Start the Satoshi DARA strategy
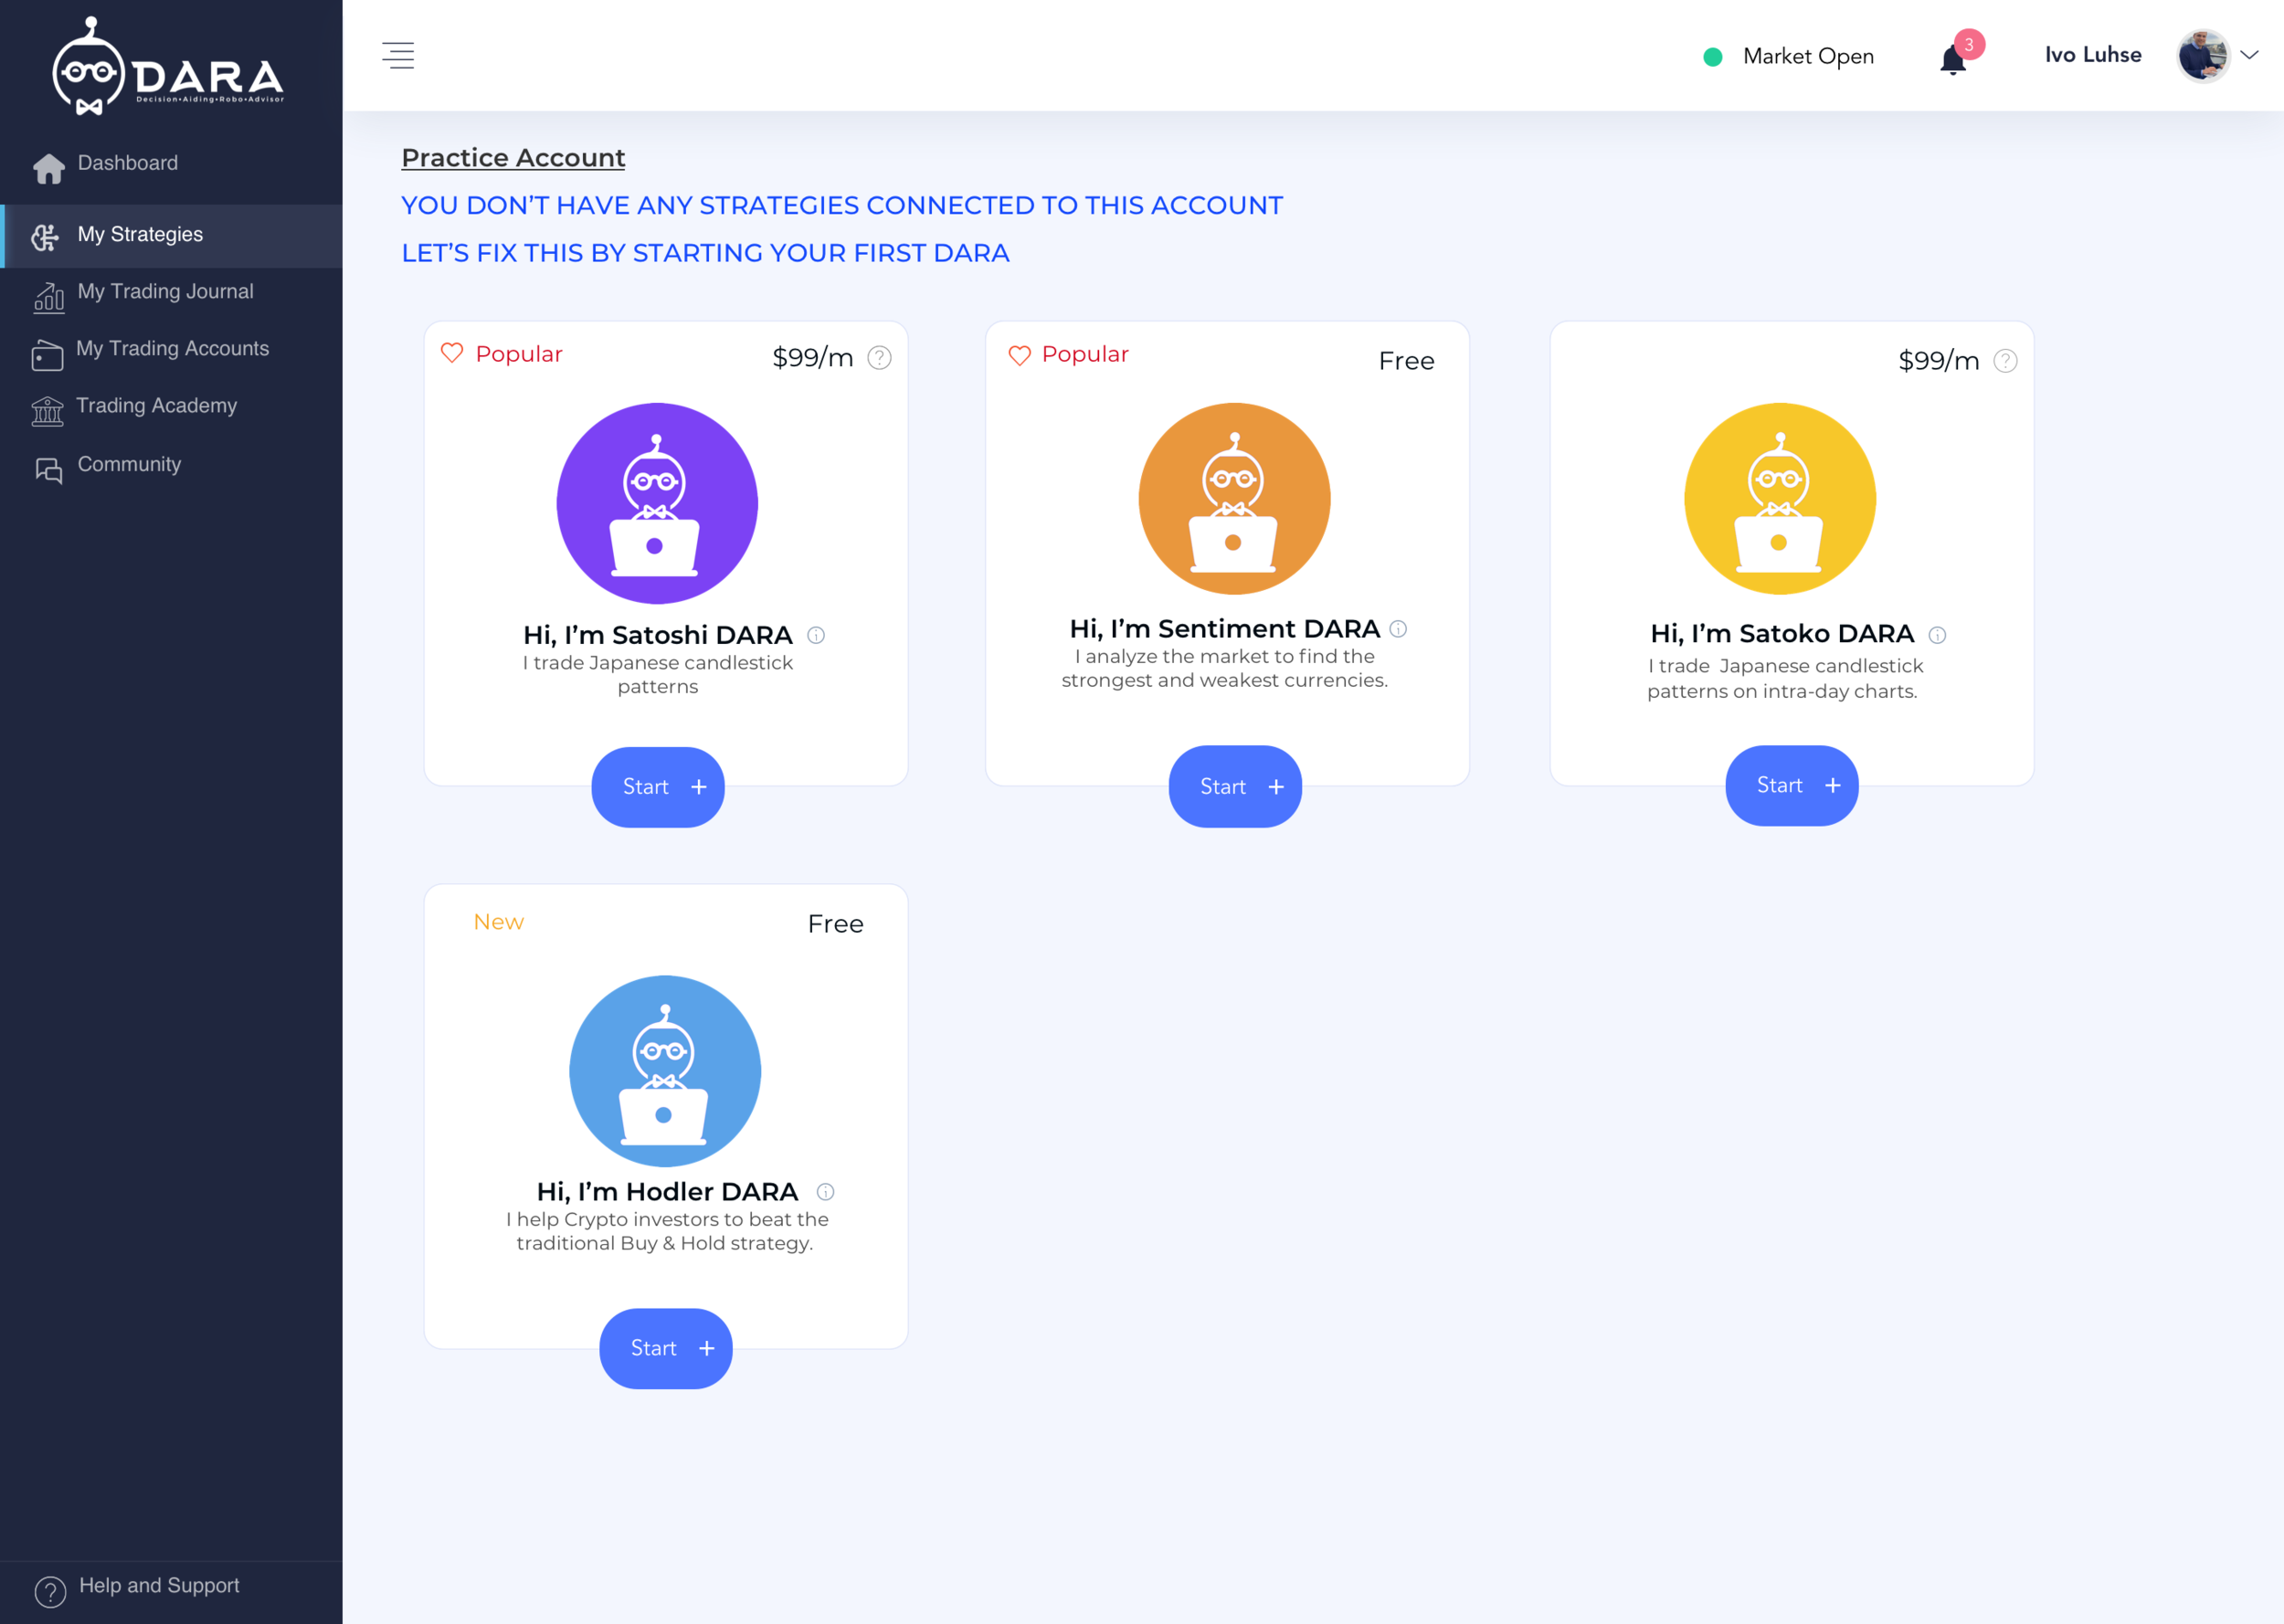Image resolution: width=2284 pixels, height=1624 pixels. click(657, 787)
